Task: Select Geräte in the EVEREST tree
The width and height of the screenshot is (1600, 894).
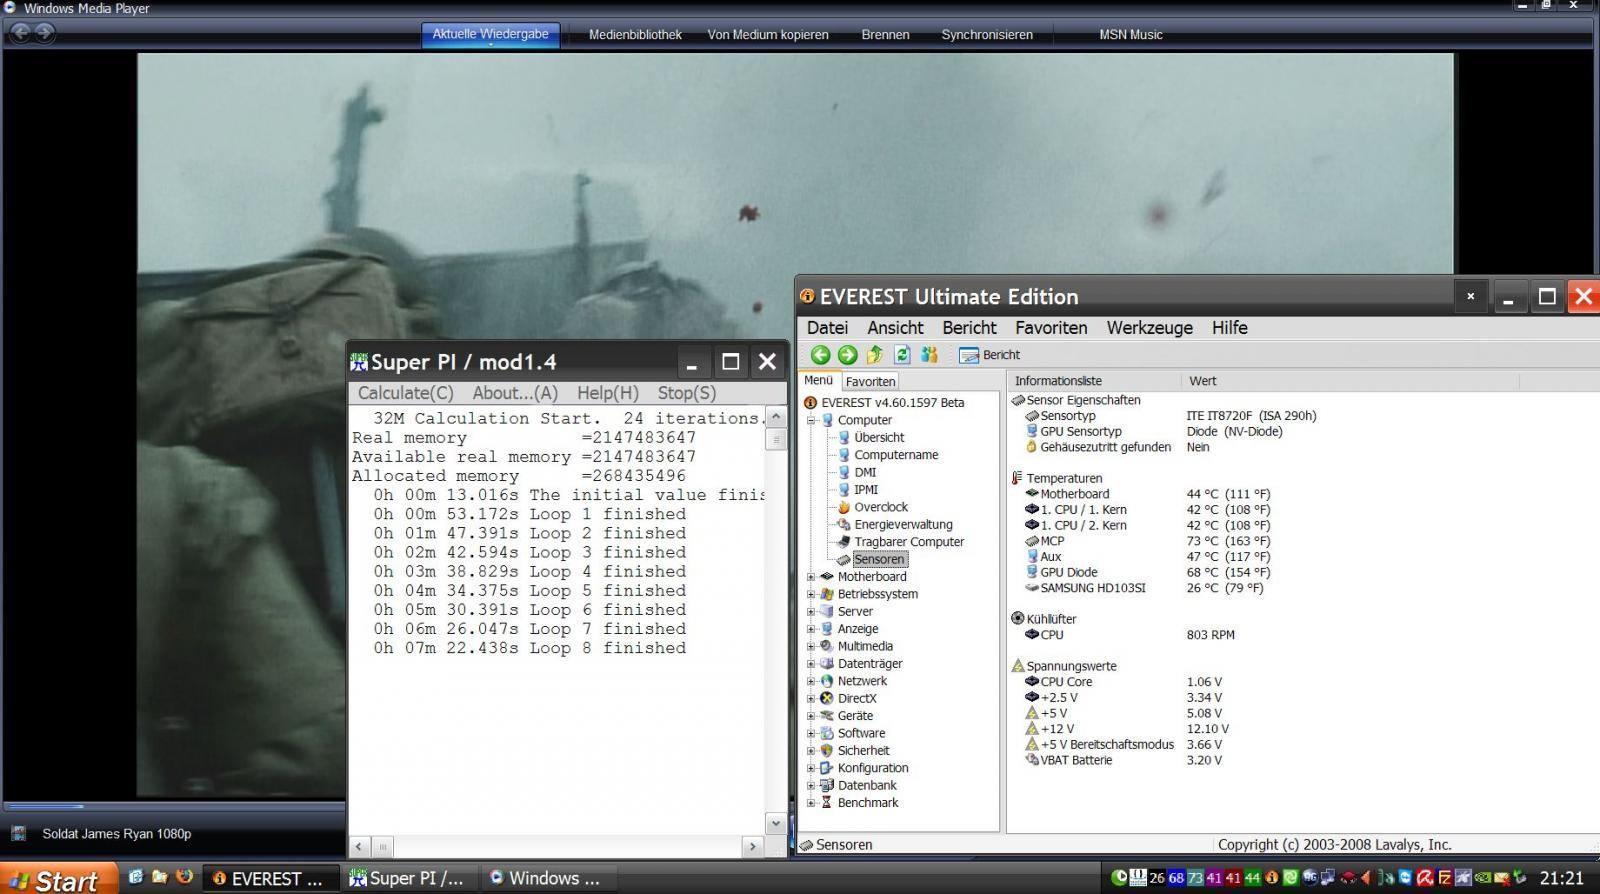Action: pyautogui.click(x=847, y=716)
